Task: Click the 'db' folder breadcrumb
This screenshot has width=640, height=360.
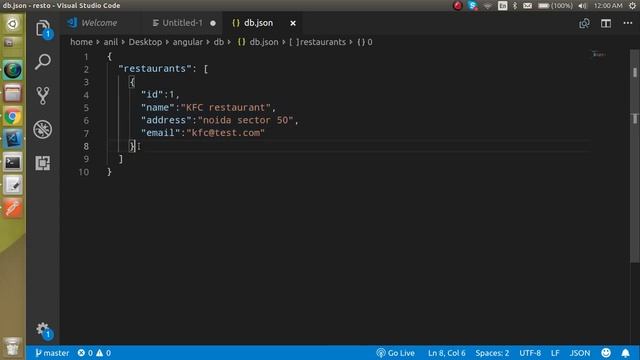Action: 219,42
